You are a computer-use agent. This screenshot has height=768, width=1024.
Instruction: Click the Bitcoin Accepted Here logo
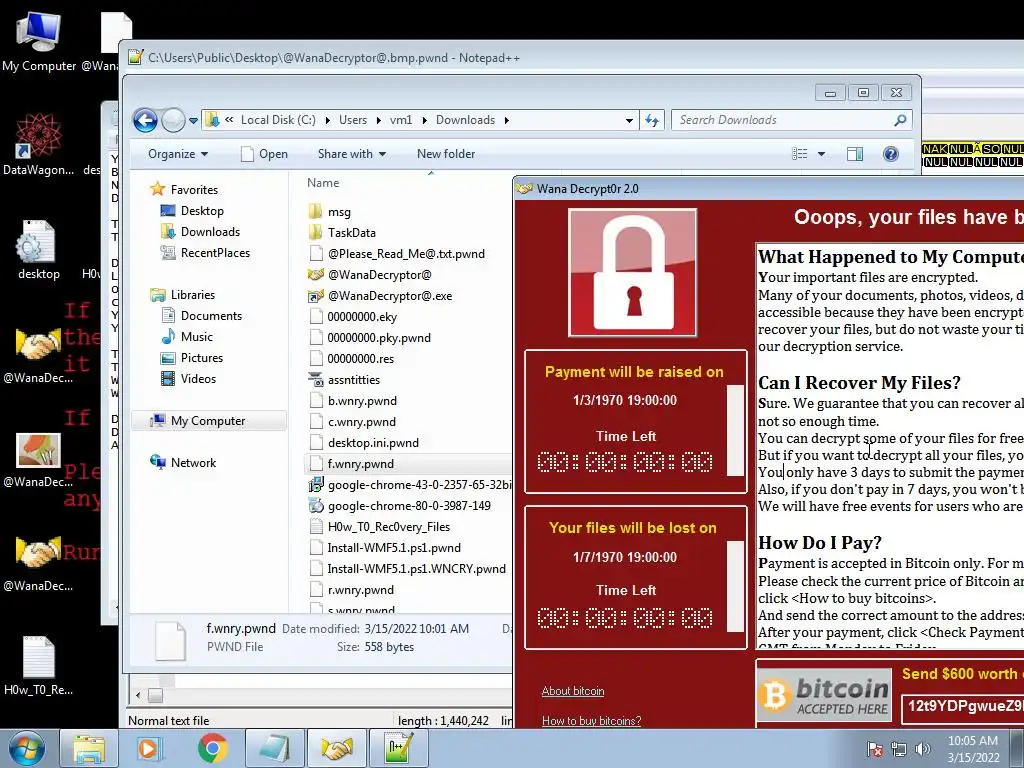(x=825, y=694)
